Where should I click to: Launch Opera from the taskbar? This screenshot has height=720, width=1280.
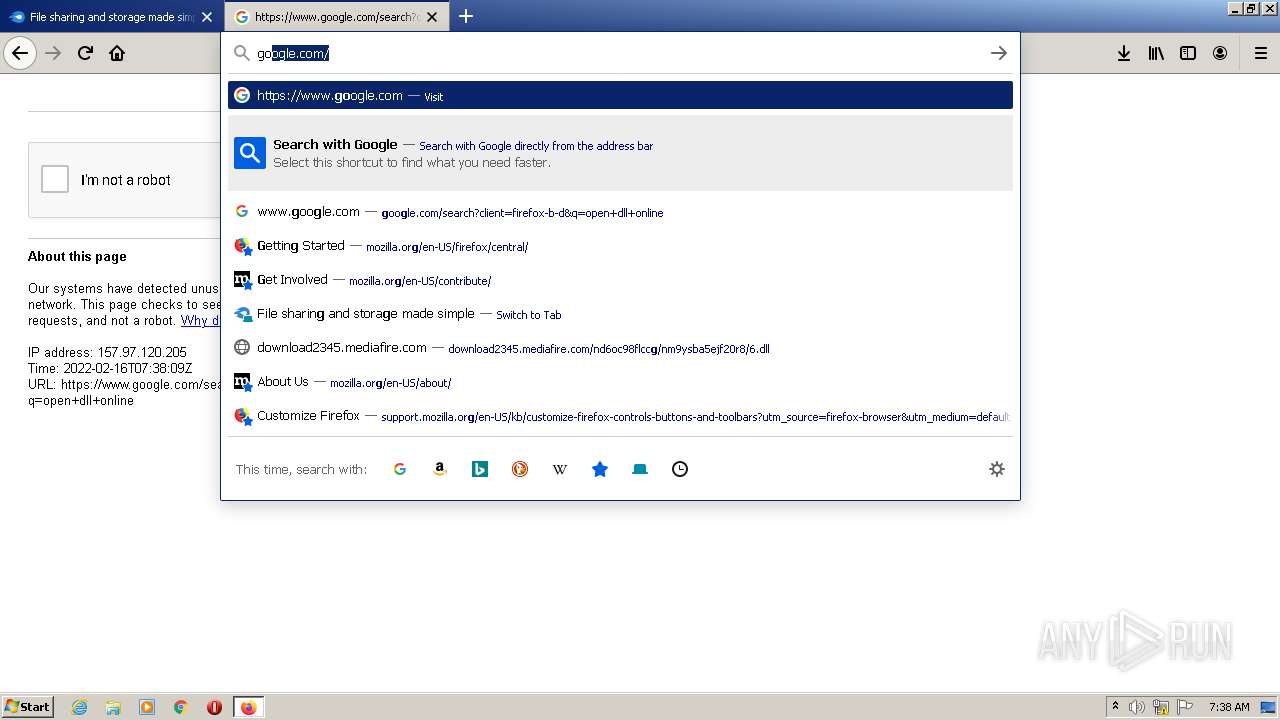tap(214, 707)
